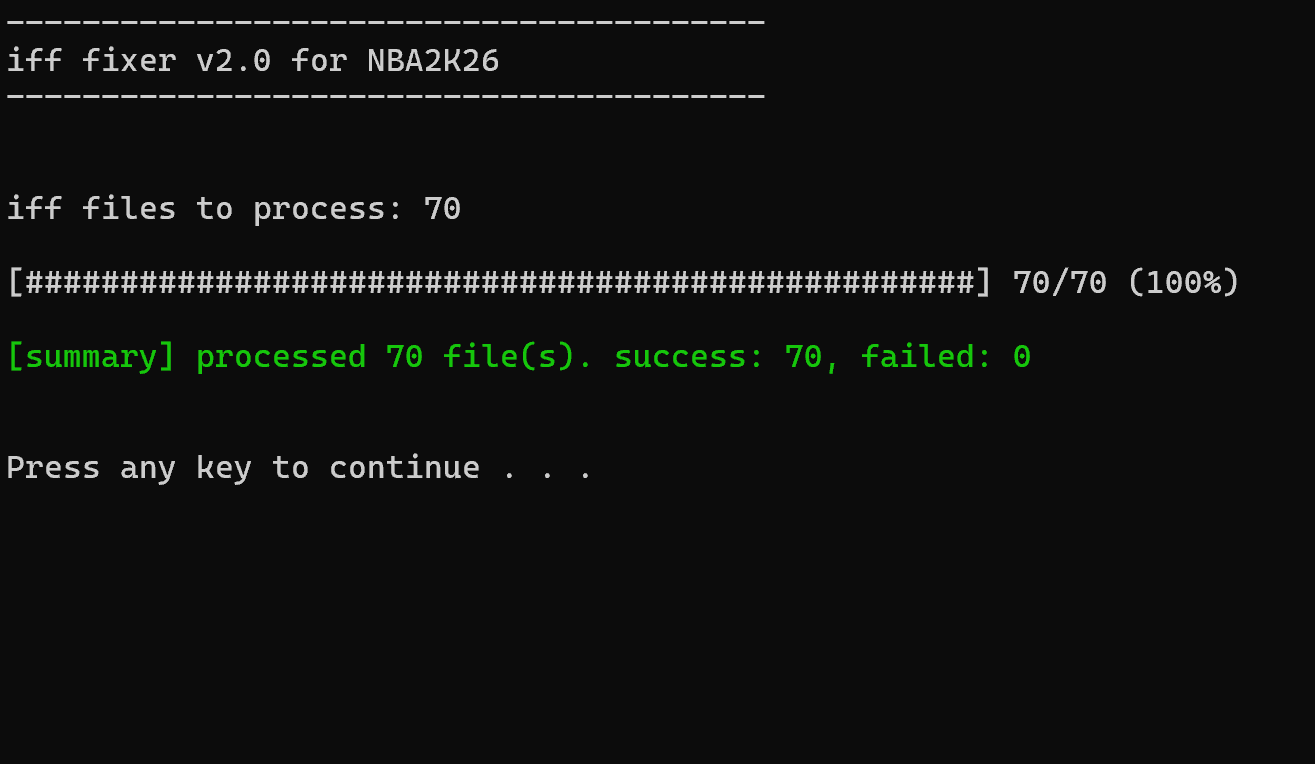Click the "success: 70" result

click(718, 357)
